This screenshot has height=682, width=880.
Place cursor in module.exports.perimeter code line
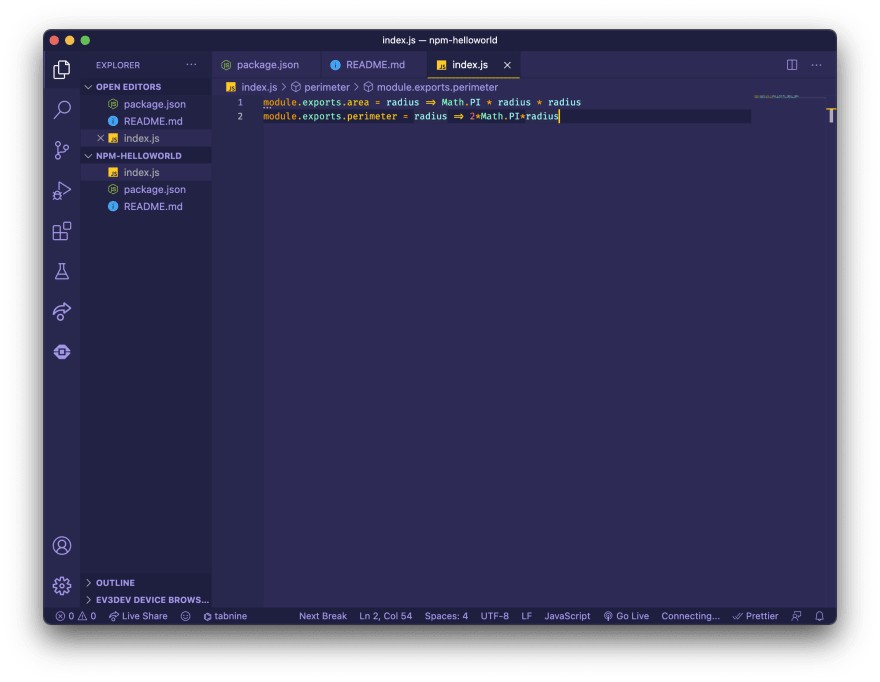[411, 116]
